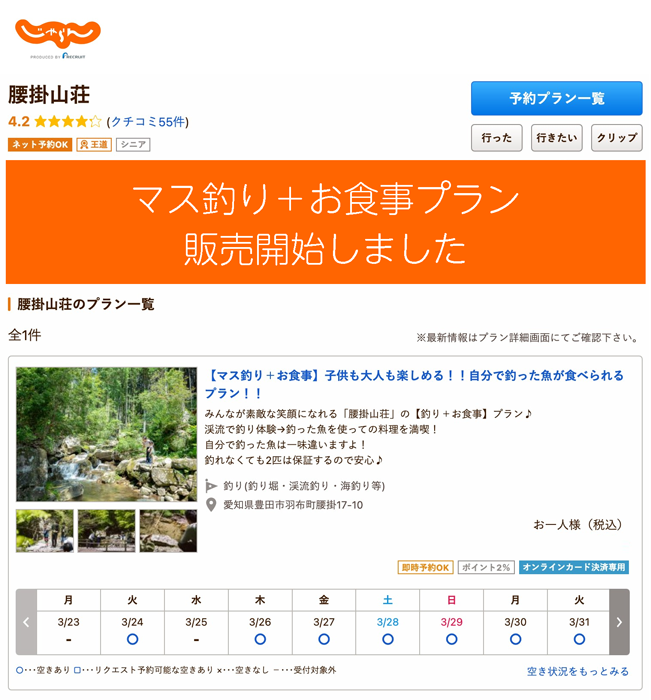This screenshot has height=700, width=651.
Task: Open the 【マス釣り＋お食事】 plan title link
Action: [x=413, y=384]
